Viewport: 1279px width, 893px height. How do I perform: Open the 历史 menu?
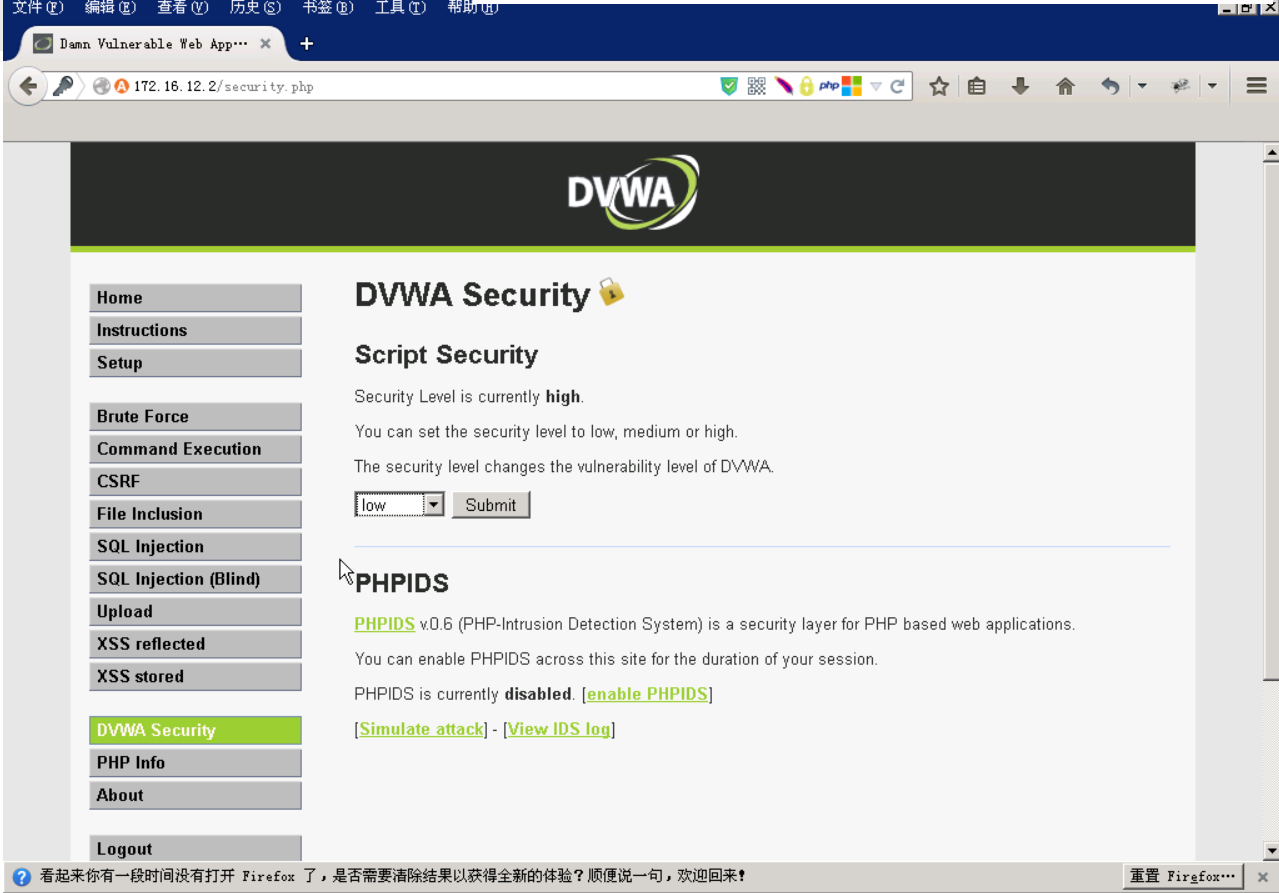[255, 7]
